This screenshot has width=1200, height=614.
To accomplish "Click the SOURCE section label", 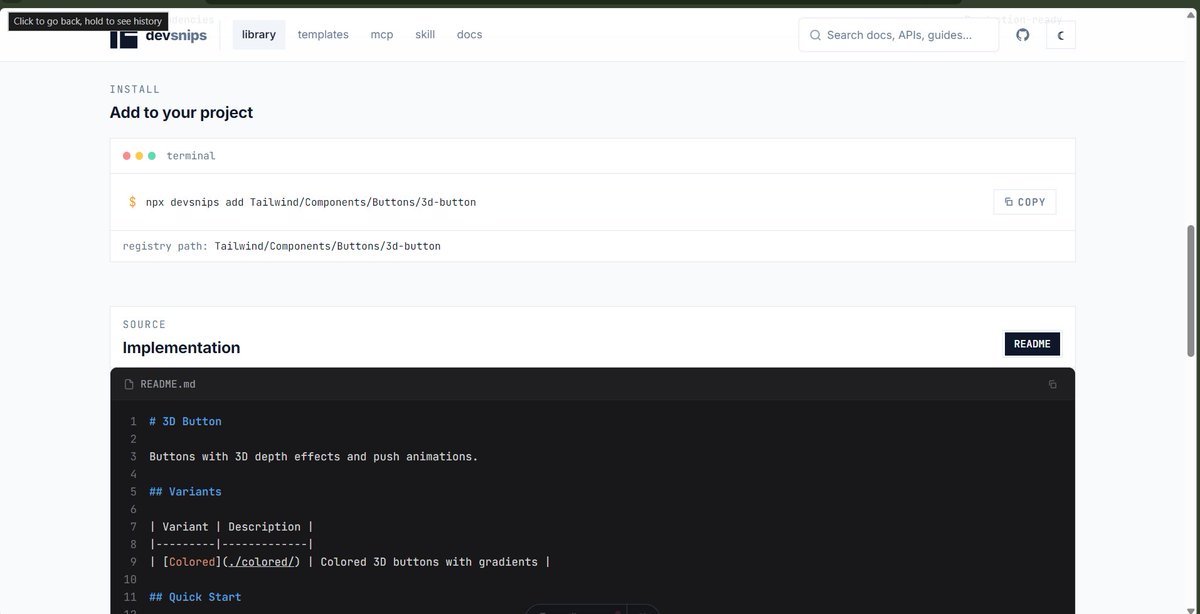I will click(x=144, y=325).
